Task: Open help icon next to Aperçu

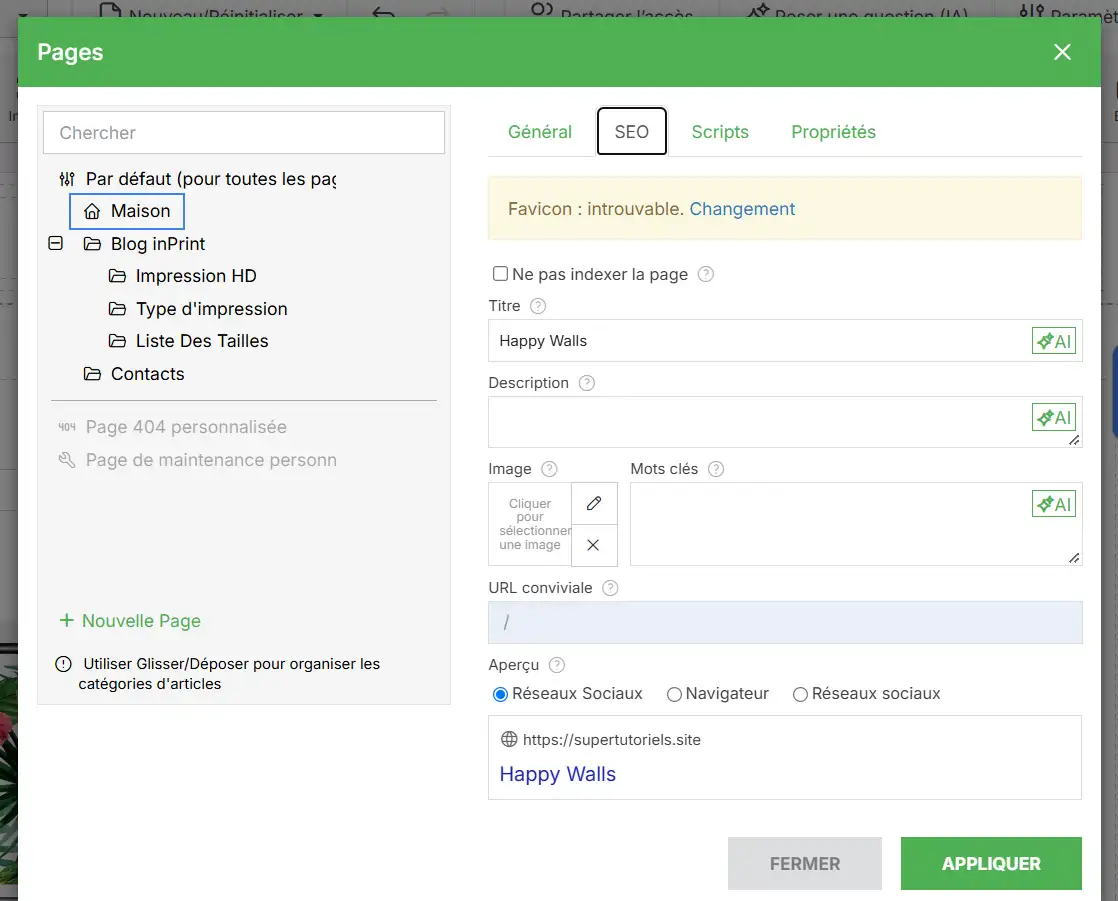Action: [557, 665]
